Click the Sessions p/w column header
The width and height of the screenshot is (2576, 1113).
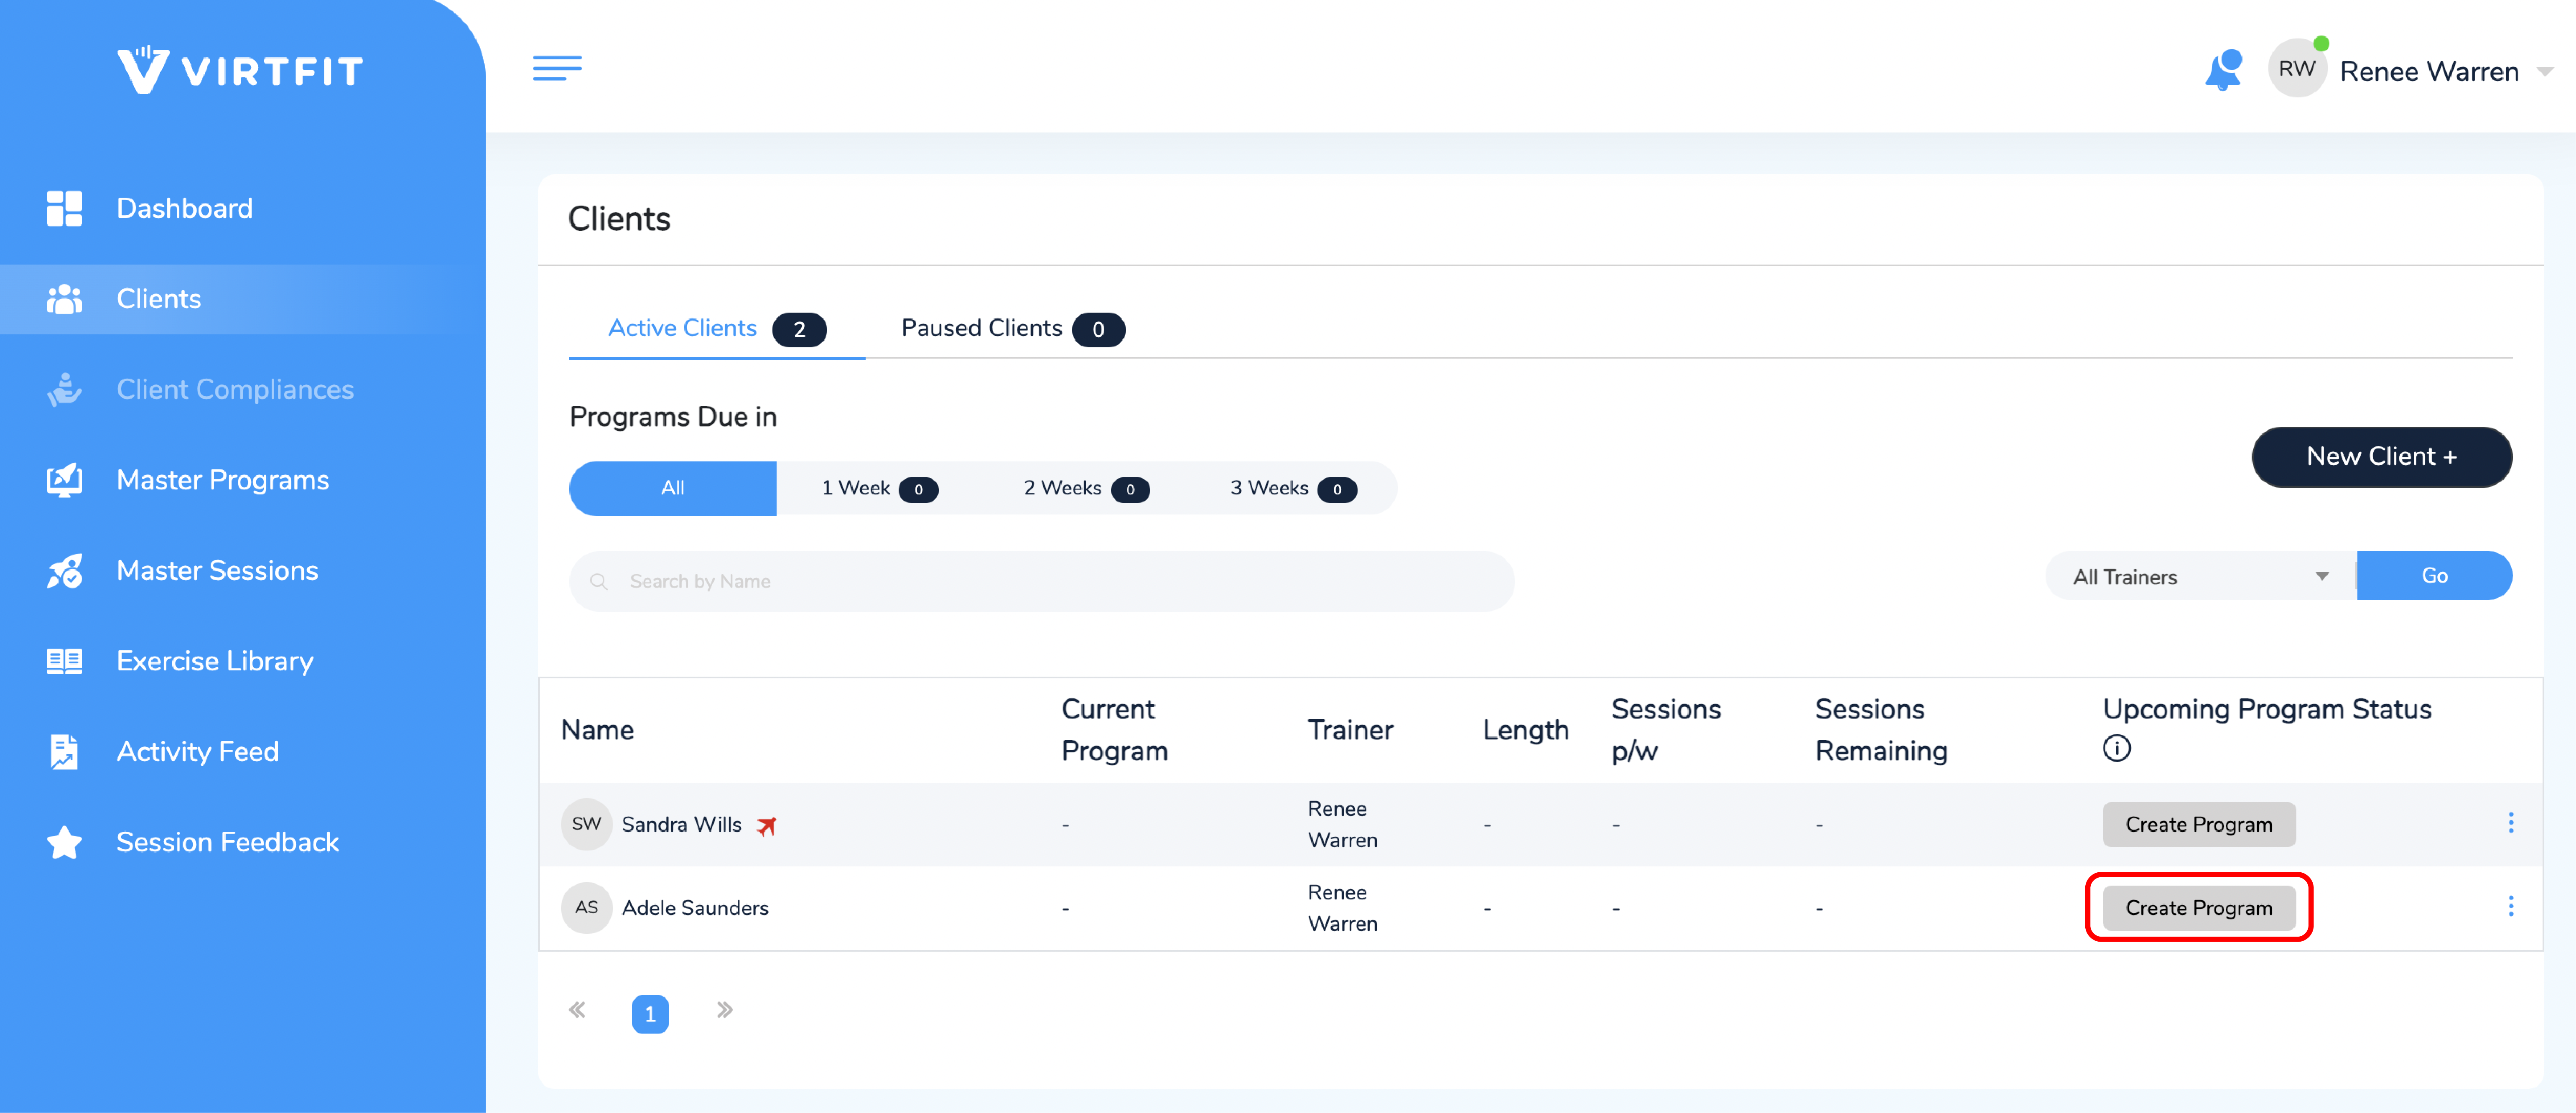[x=1666, y=730]
